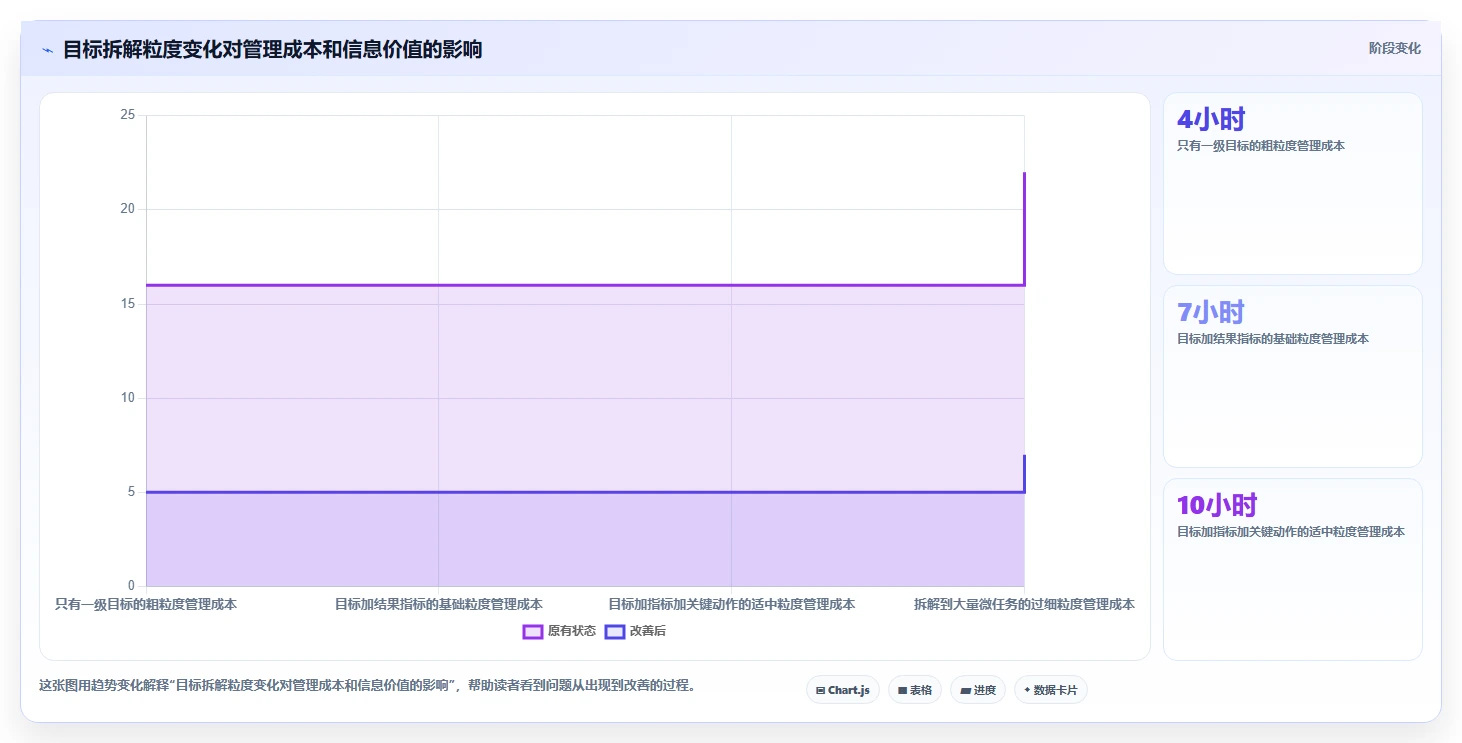Click x-axis label 只有一级目标的粗粒度管理成本

pos(146,604)
